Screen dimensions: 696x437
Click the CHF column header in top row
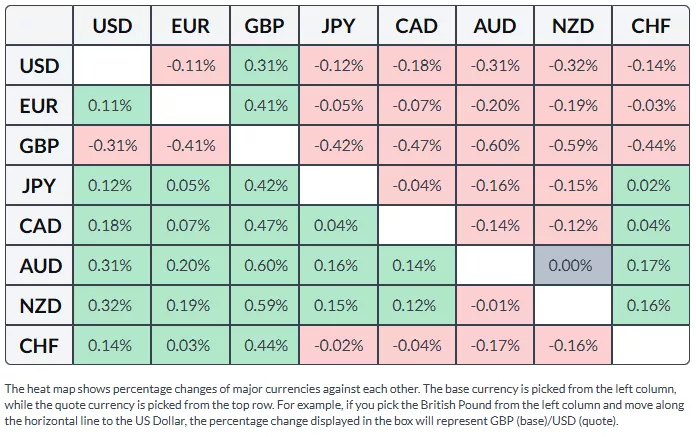click(x=651, y=26)
